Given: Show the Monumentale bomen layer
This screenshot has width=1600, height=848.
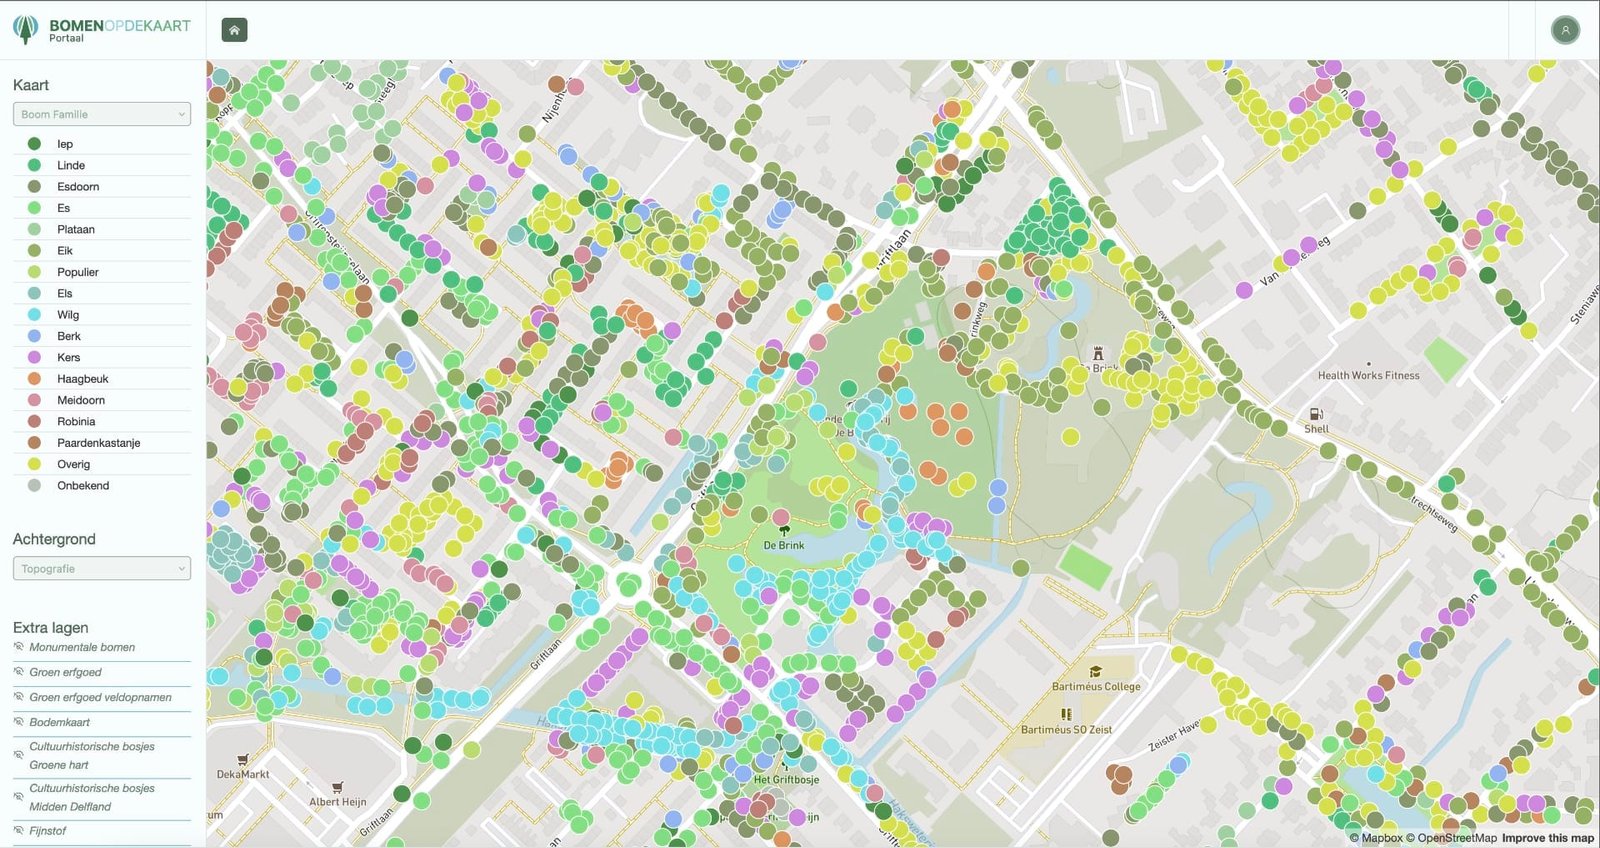Looking at the screenshot, I should click(19, 647).
